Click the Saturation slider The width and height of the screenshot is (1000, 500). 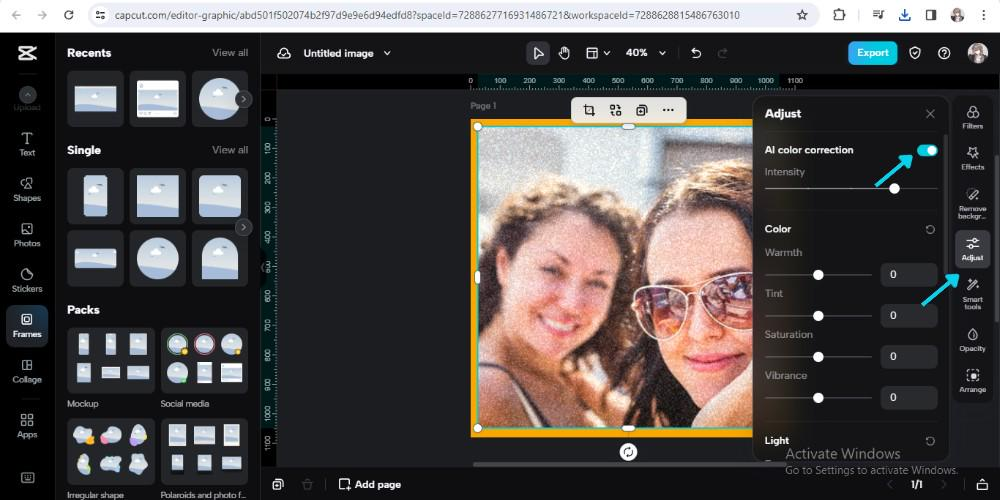[818, 357]
